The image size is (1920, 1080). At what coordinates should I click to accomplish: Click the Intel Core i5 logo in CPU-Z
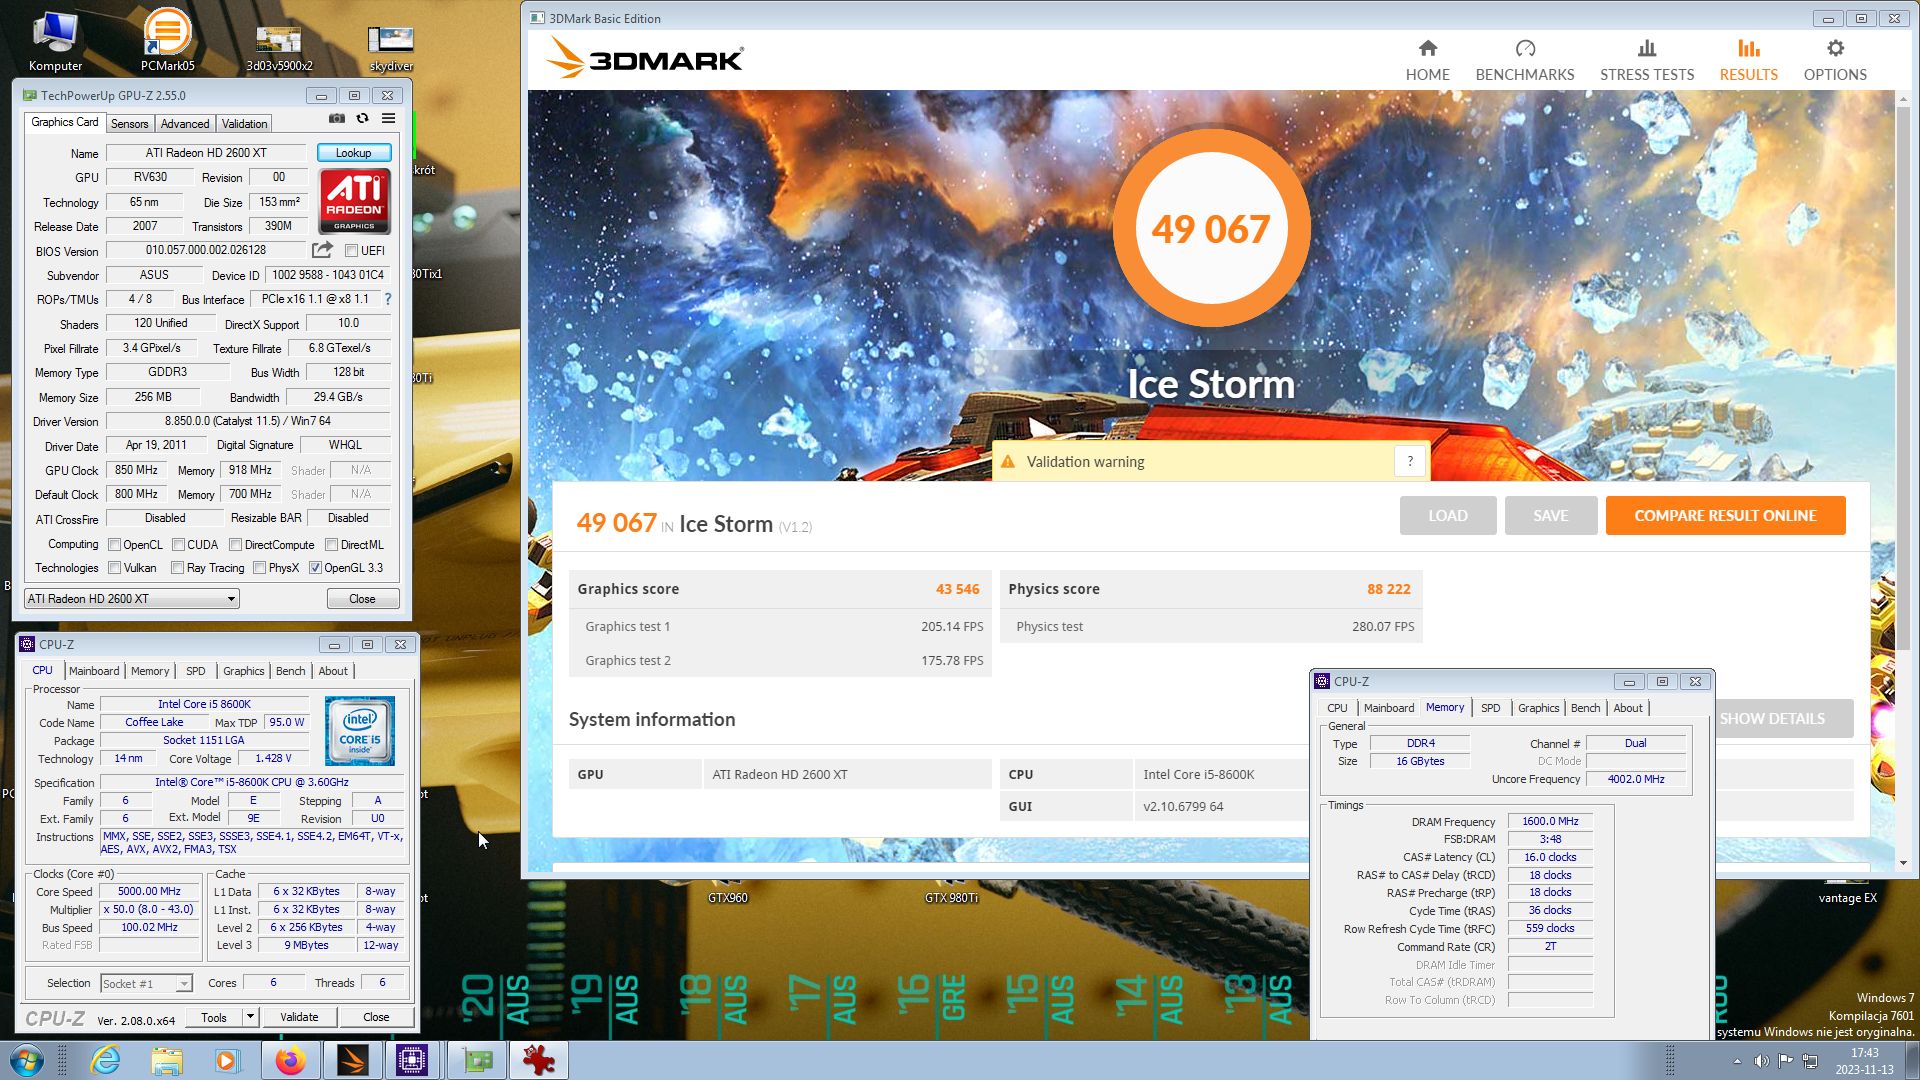[360, 731]
